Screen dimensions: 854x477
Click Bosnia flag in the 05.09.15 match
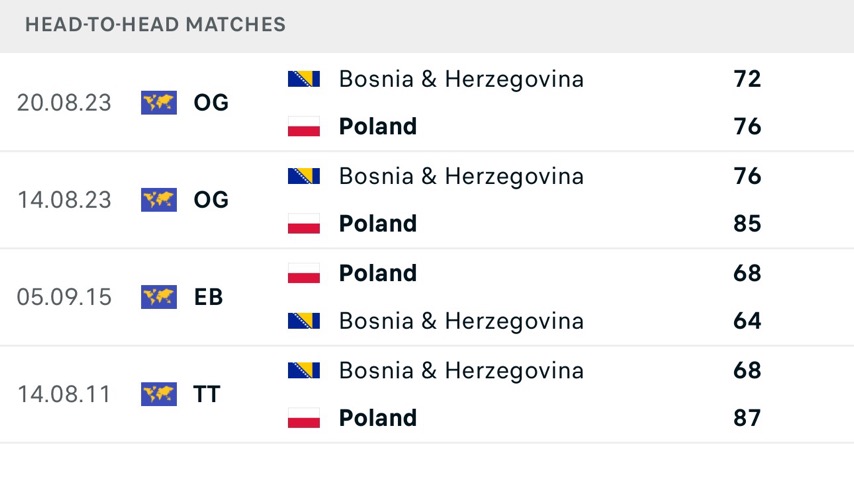click(x=304, y=321)
